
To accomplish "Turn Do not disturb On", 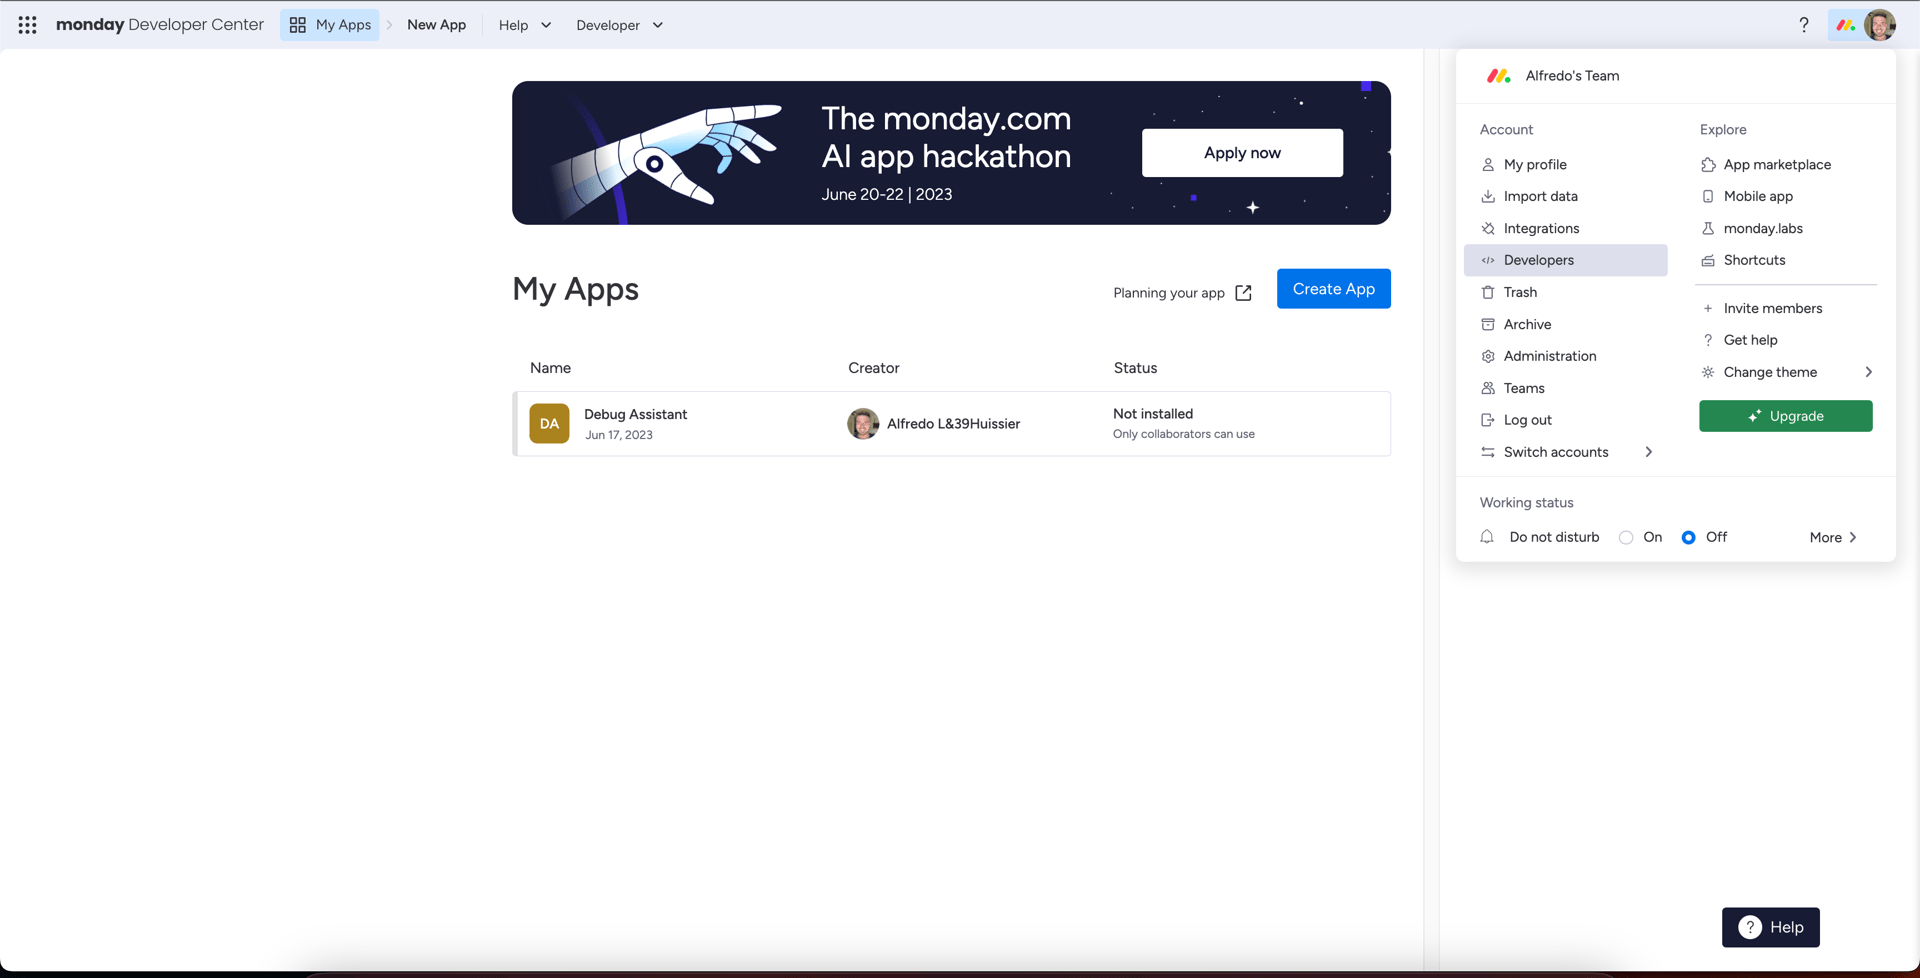I will point(1626,538).
